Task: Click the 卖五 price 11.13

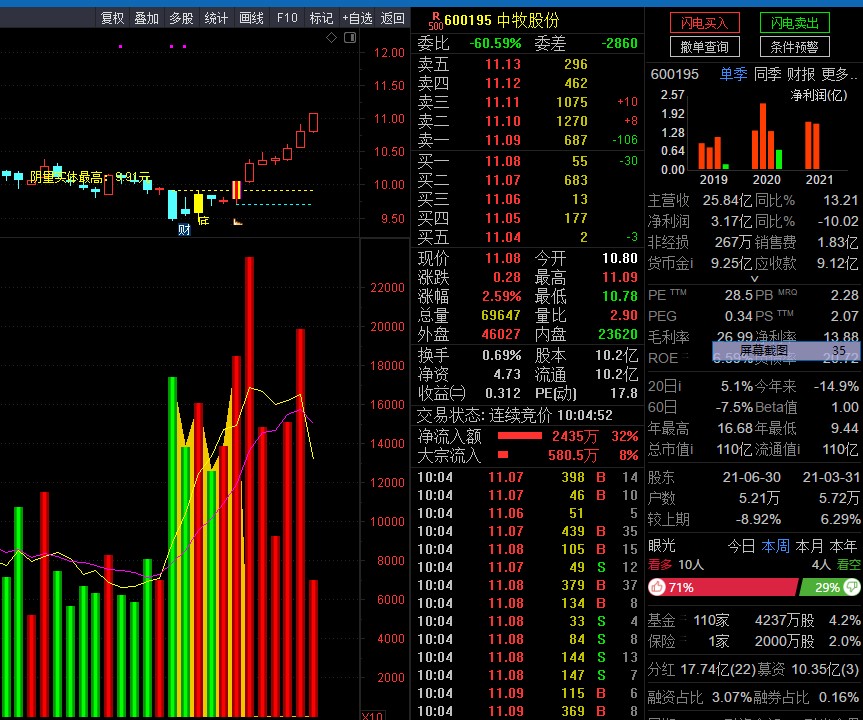Action: point(502,64)
